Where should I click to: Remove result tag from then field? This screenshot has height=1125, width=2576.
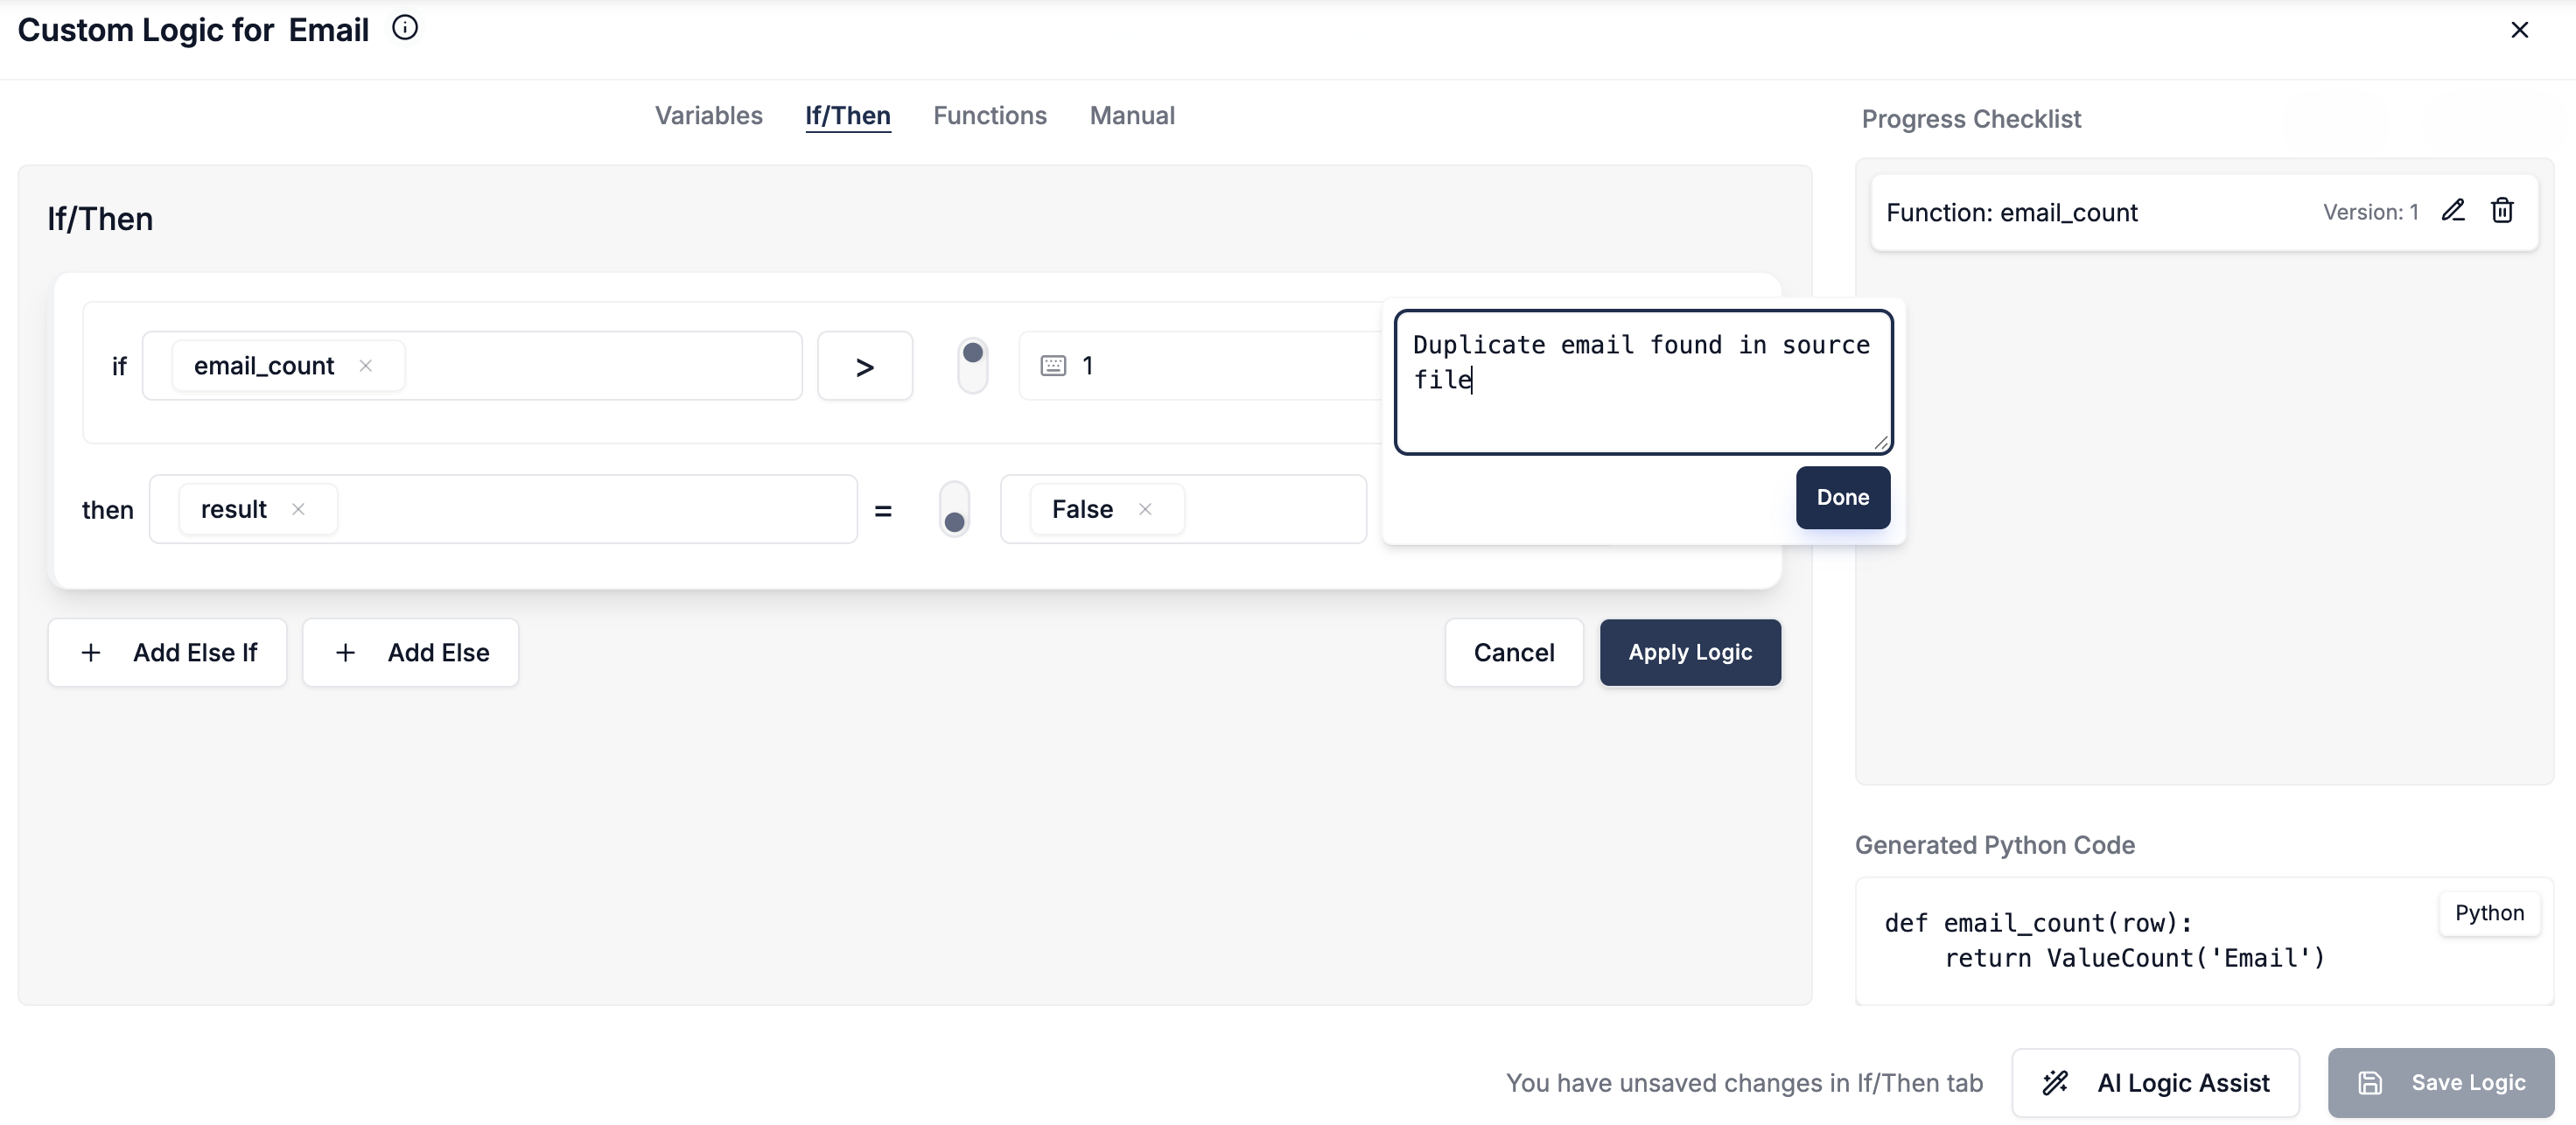point(298,509)
